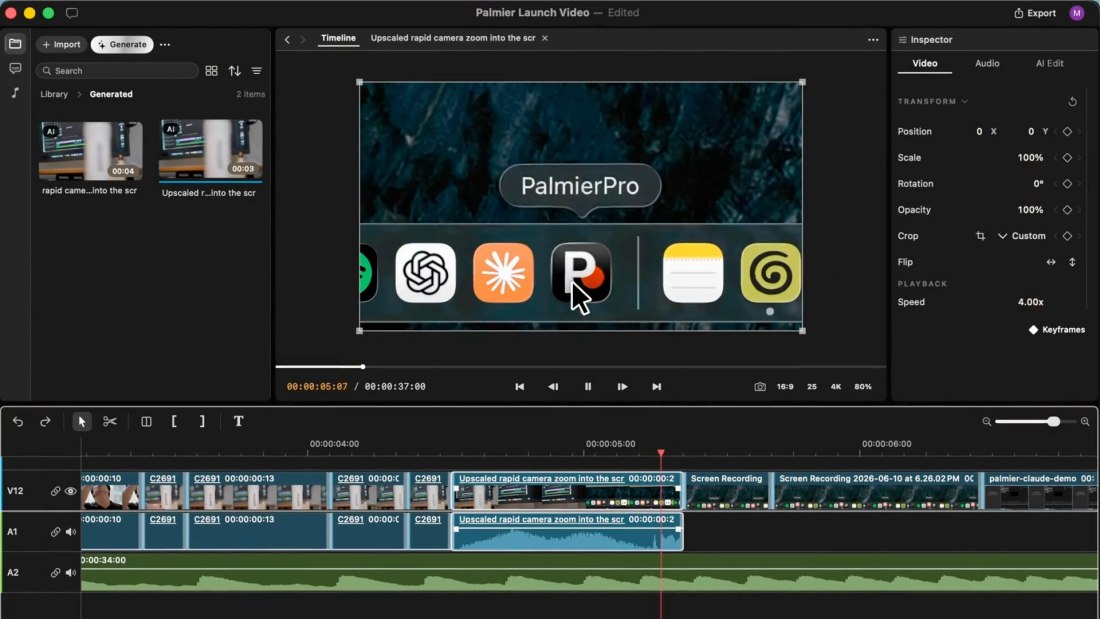Open the music library sidebar icon
Viewport: 1100px width, 619px height.
(x=15, y=93)
